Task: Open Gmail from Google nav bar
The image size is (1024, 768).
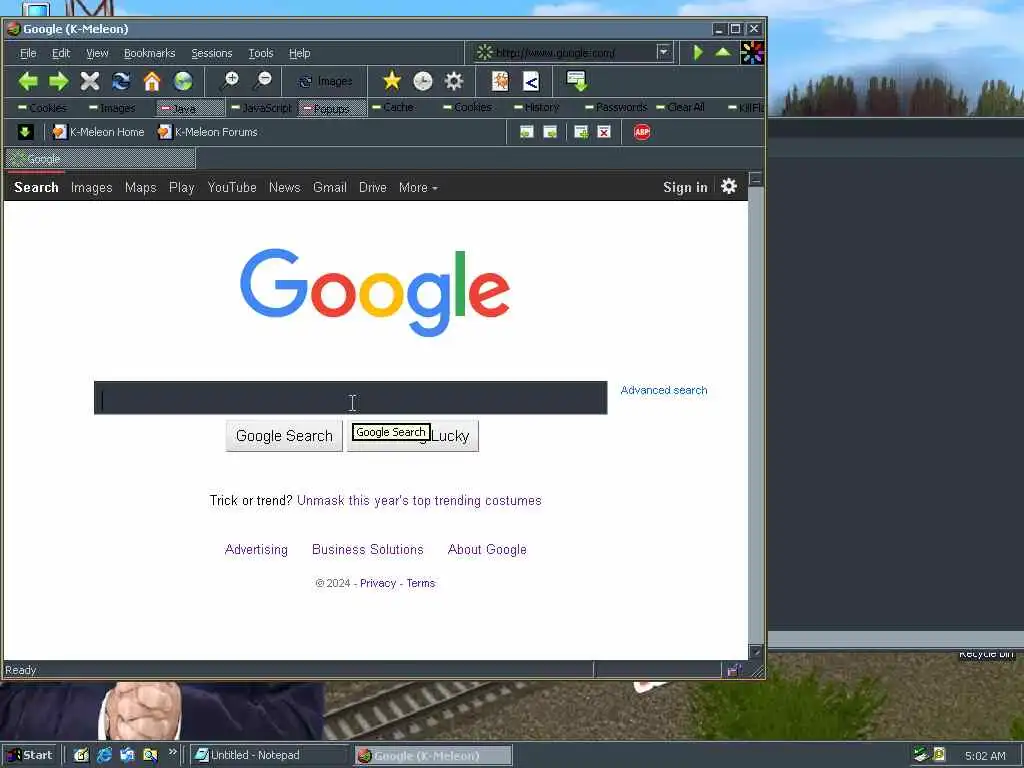Action: click(330, 187)
